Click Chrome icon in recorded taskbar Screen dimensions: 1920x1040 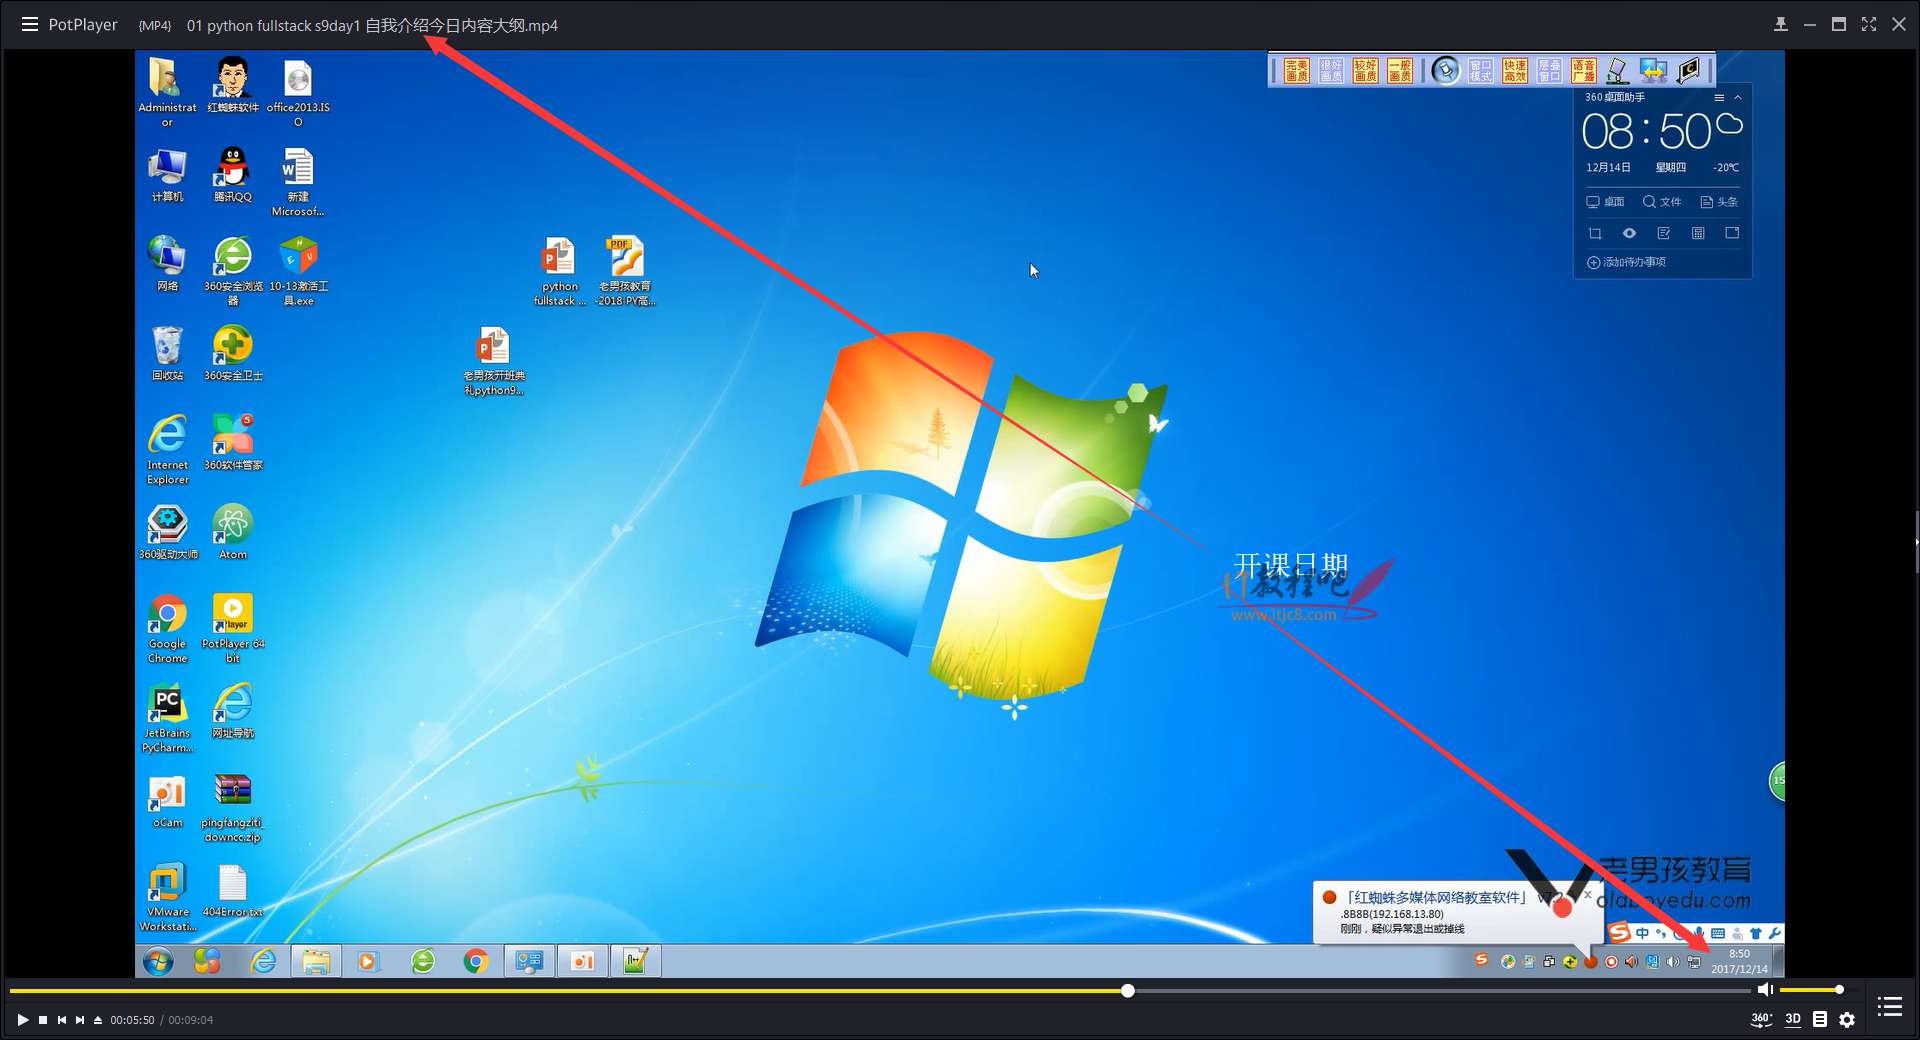(x=476, y=962)
